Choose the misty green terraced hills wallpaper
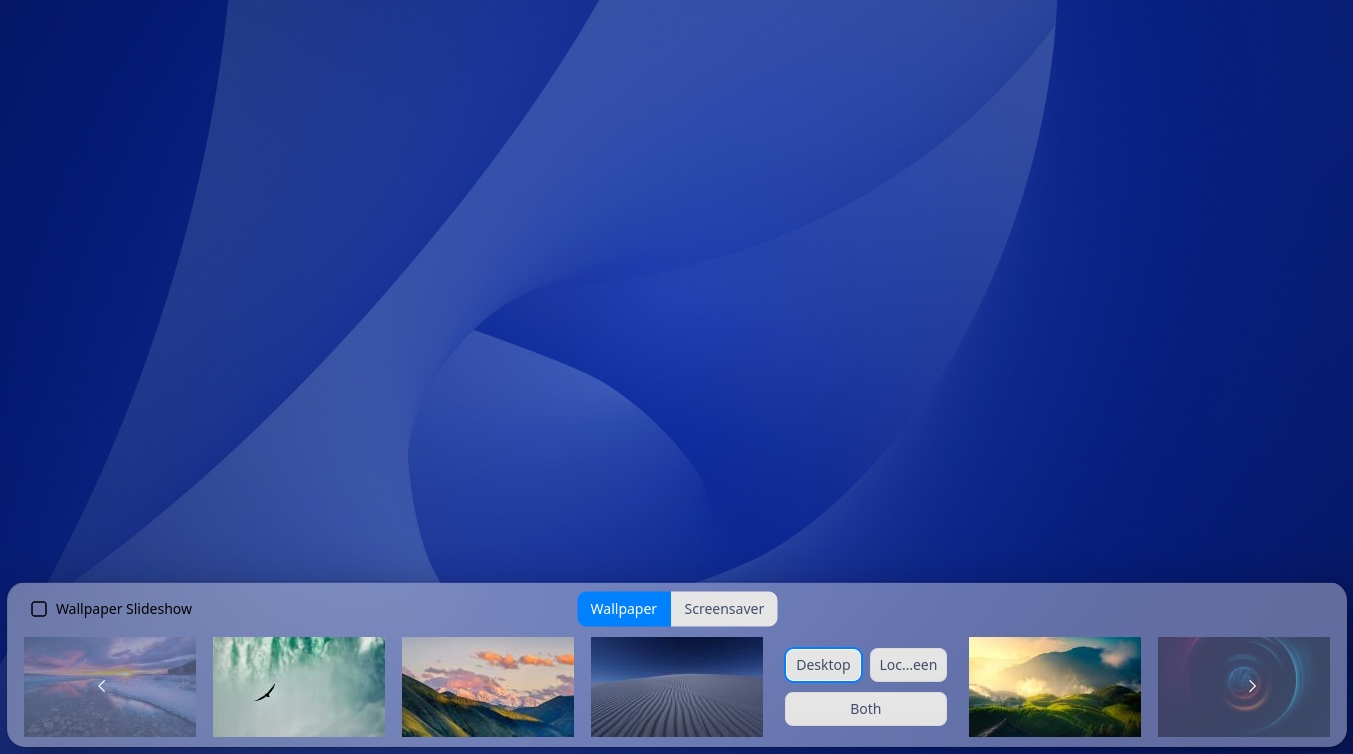The image size is (1353, 754). [x=1055, y=686]
